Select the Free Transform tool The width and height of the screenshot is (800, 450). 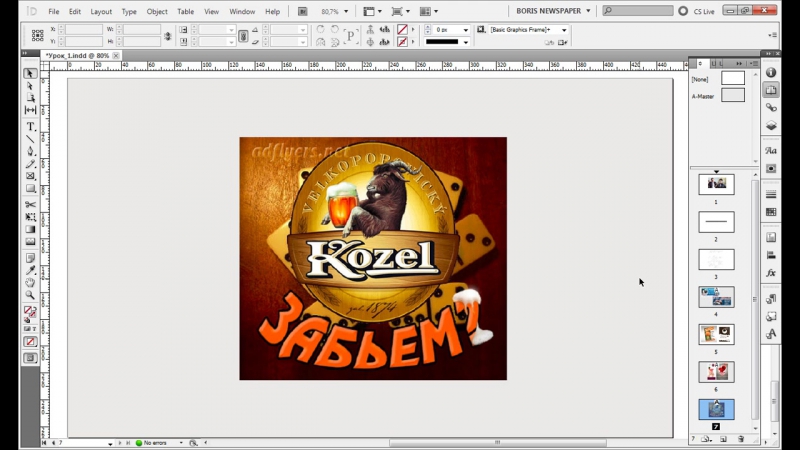click(x=30, y=217)
